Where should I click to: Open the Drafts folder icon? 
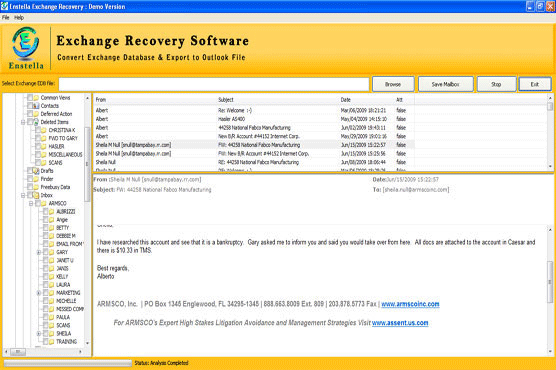click(x=36, y=171)
